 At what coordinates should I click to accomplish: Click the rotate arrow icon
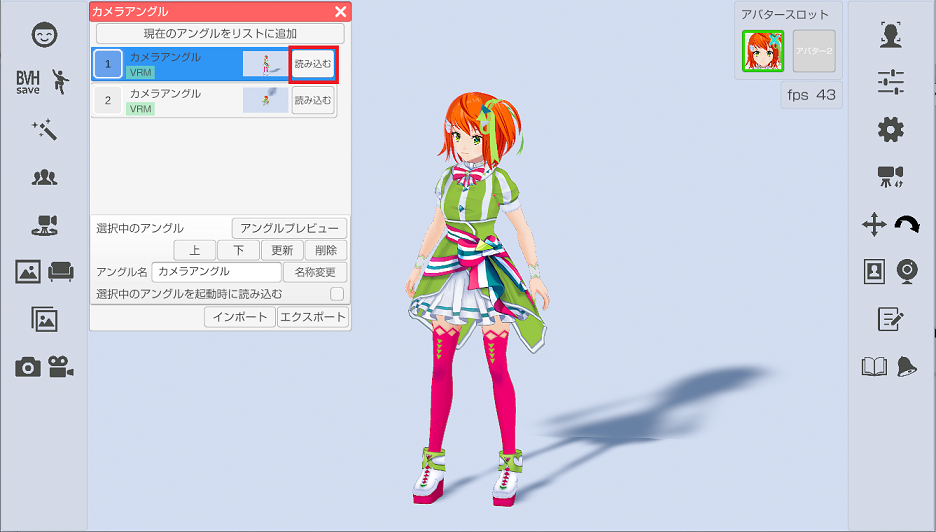pyautogui.click(x=907, y=225)
